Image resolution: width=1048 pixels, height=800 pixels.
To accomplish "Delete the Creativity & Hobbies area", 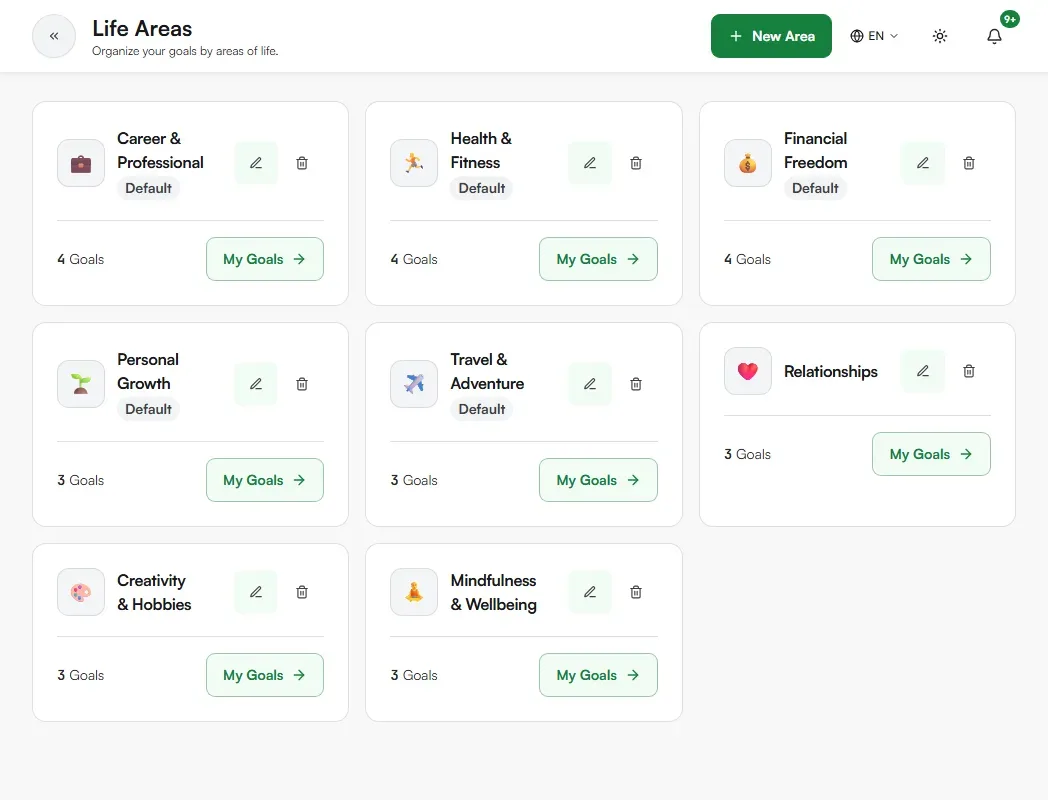I will click(x=302, y=592).
